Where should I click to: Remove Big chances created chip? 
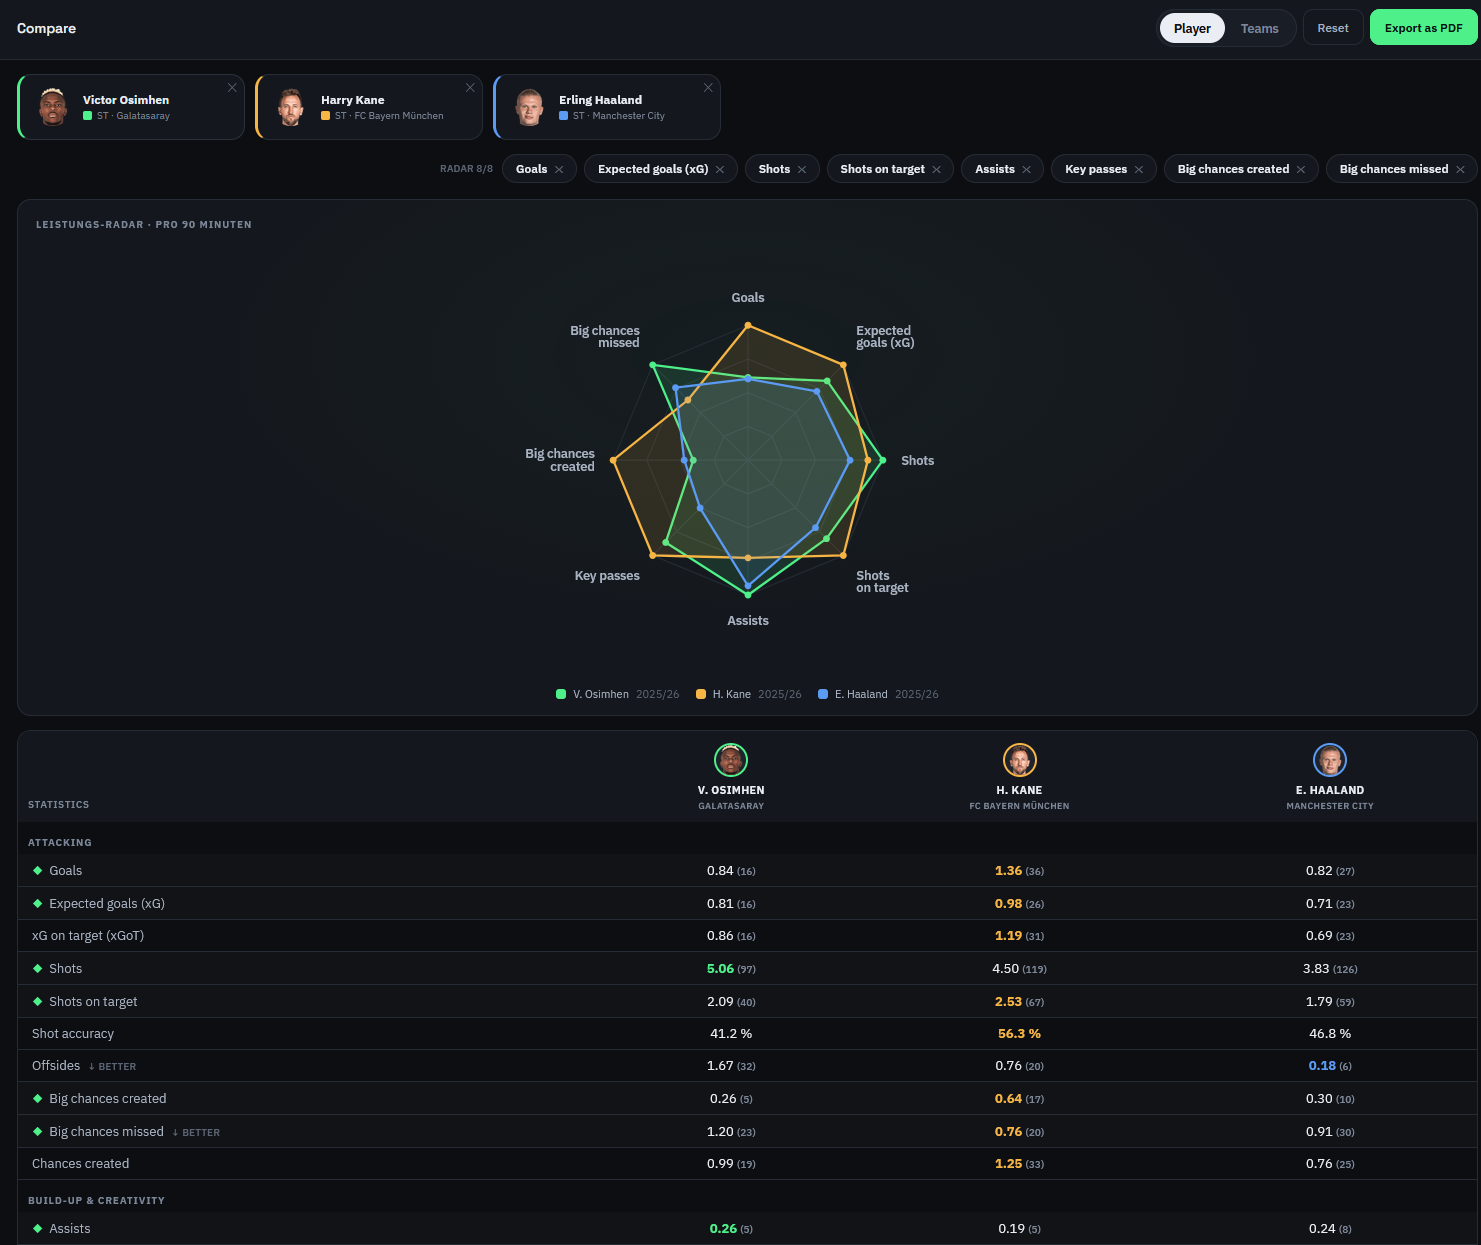1301,170
